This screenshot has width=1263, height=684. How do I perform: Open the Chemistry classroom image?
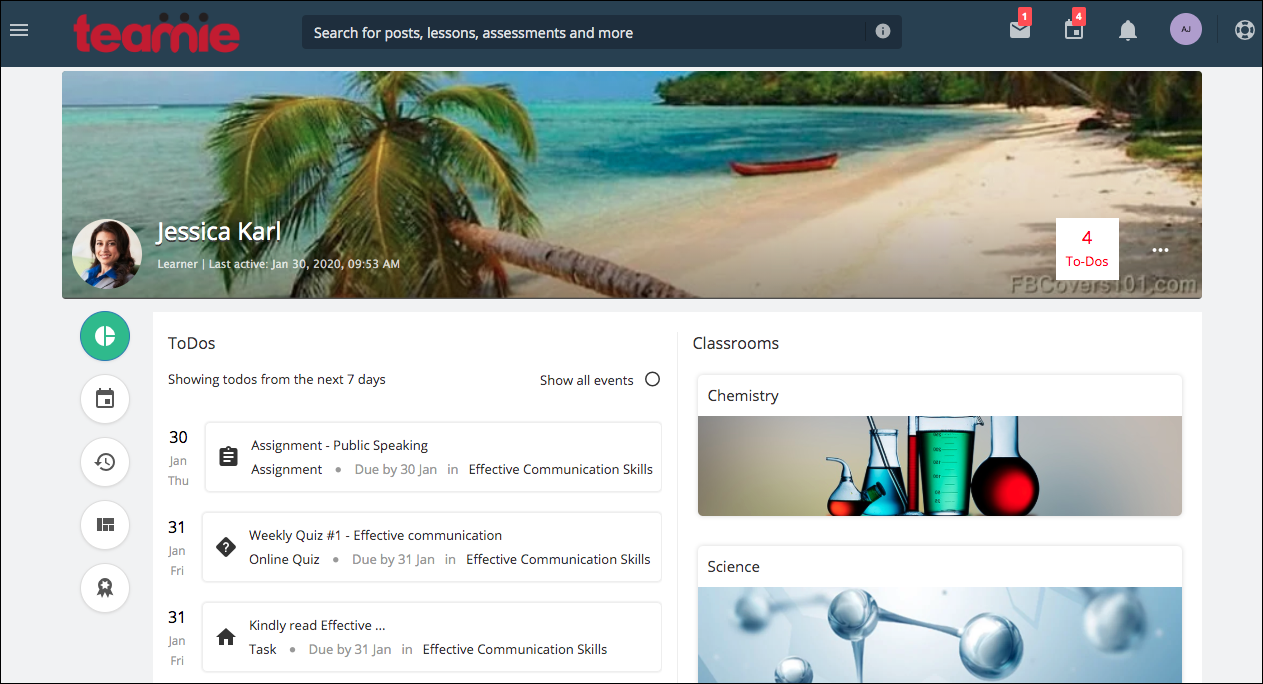click(x=940, y=466)
